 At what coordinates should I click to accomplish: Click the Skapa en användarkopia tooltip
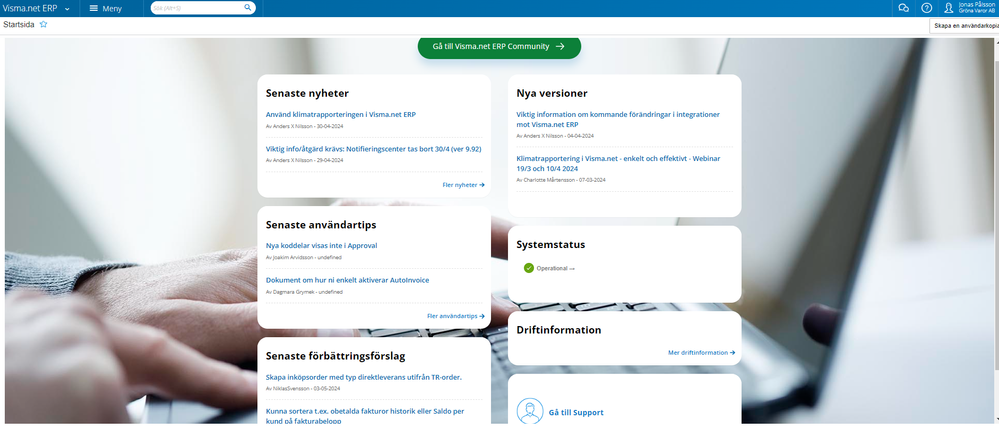(x=964, y=25)
